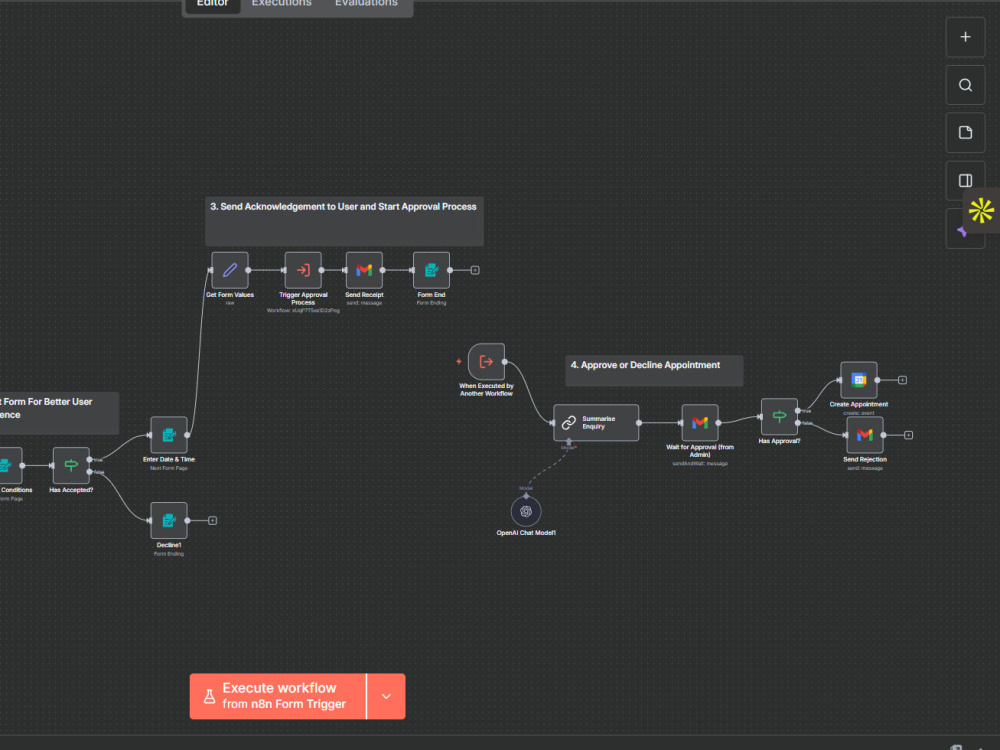
Task: Select the '3. Send Acknowledgement to User' sticky note
Action: pos(344,221)
